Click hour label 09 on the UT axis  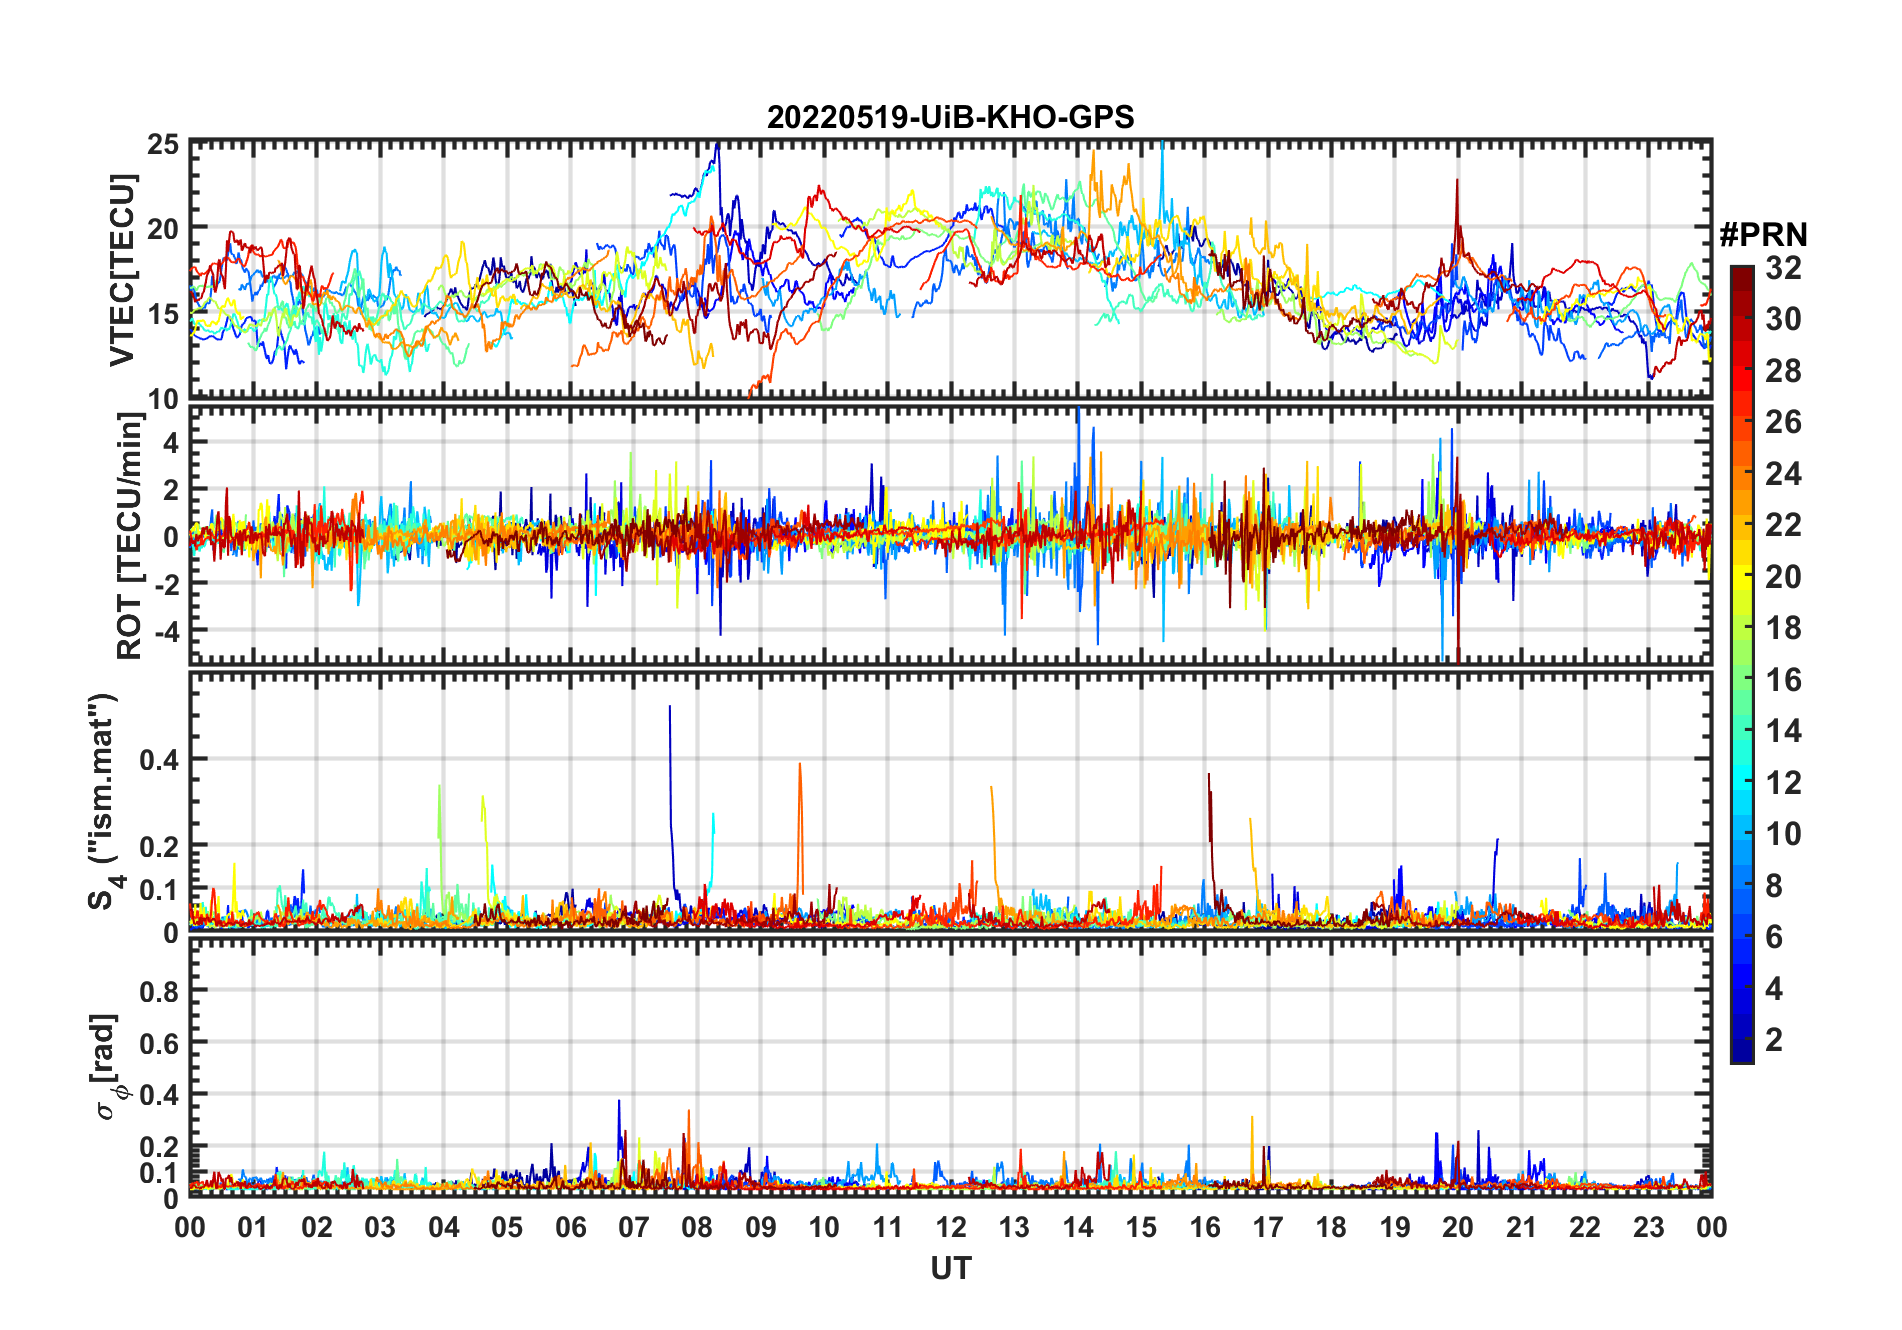tap(761, 1227)
